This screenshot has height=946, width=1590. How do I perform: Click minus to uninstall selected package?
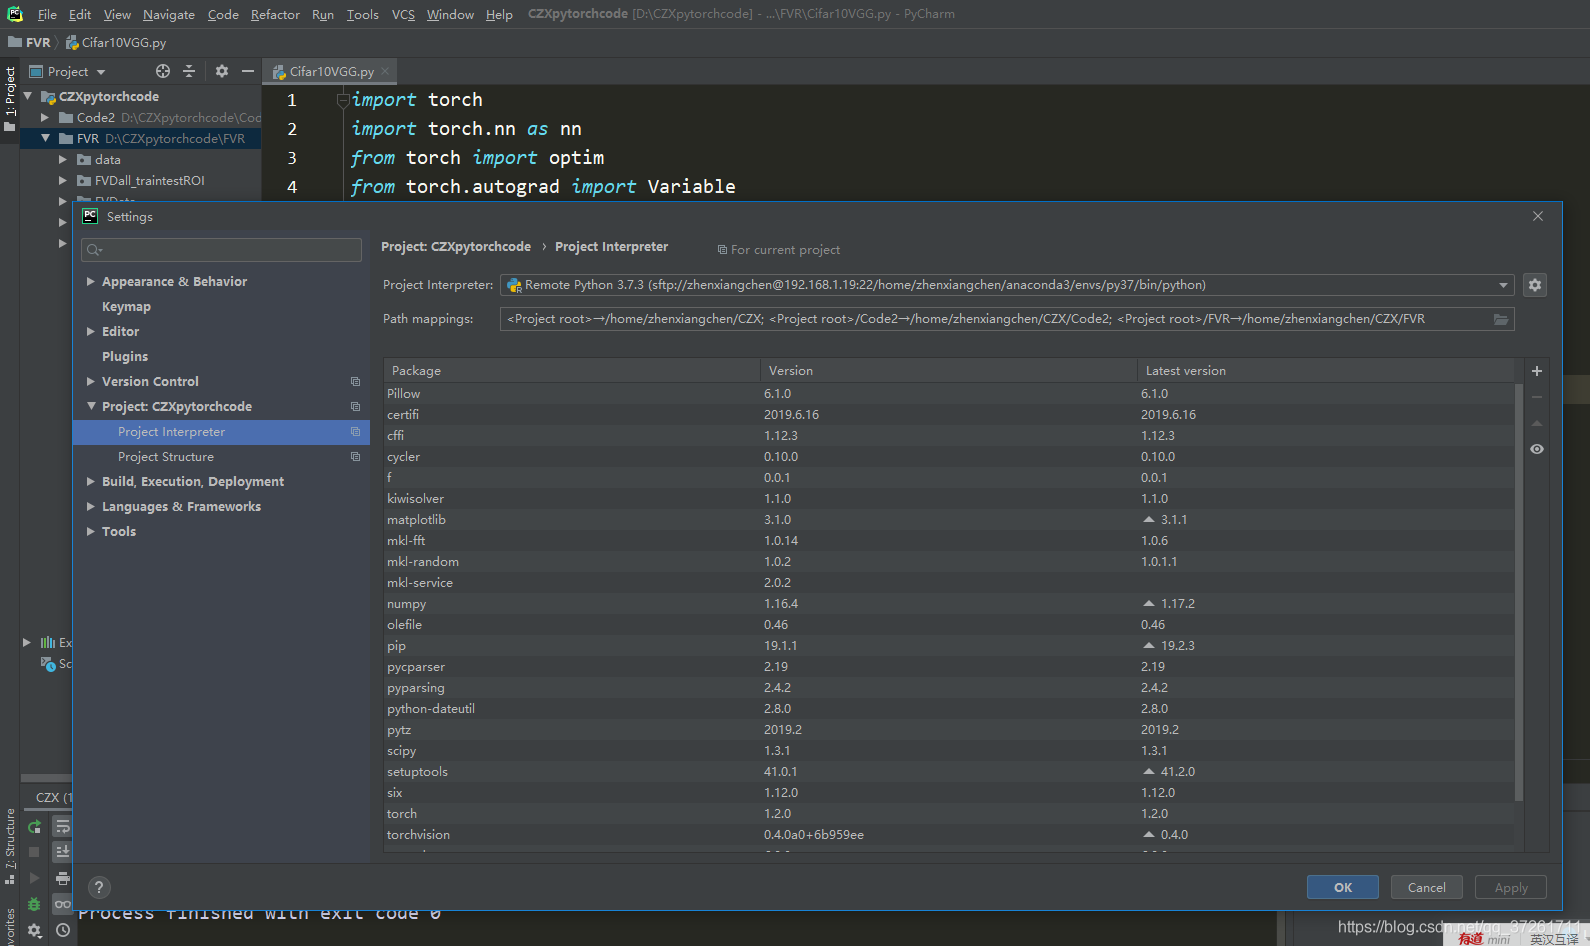(x=1537, y=397)
